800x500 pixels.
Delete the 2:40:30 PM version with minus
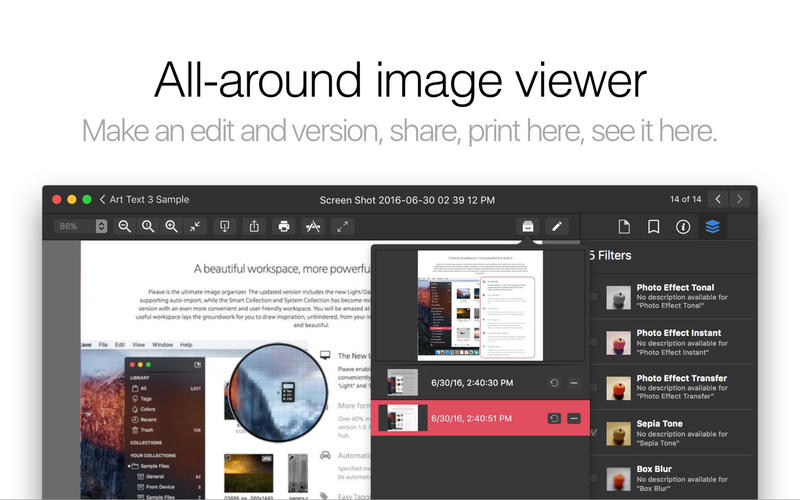573,383
